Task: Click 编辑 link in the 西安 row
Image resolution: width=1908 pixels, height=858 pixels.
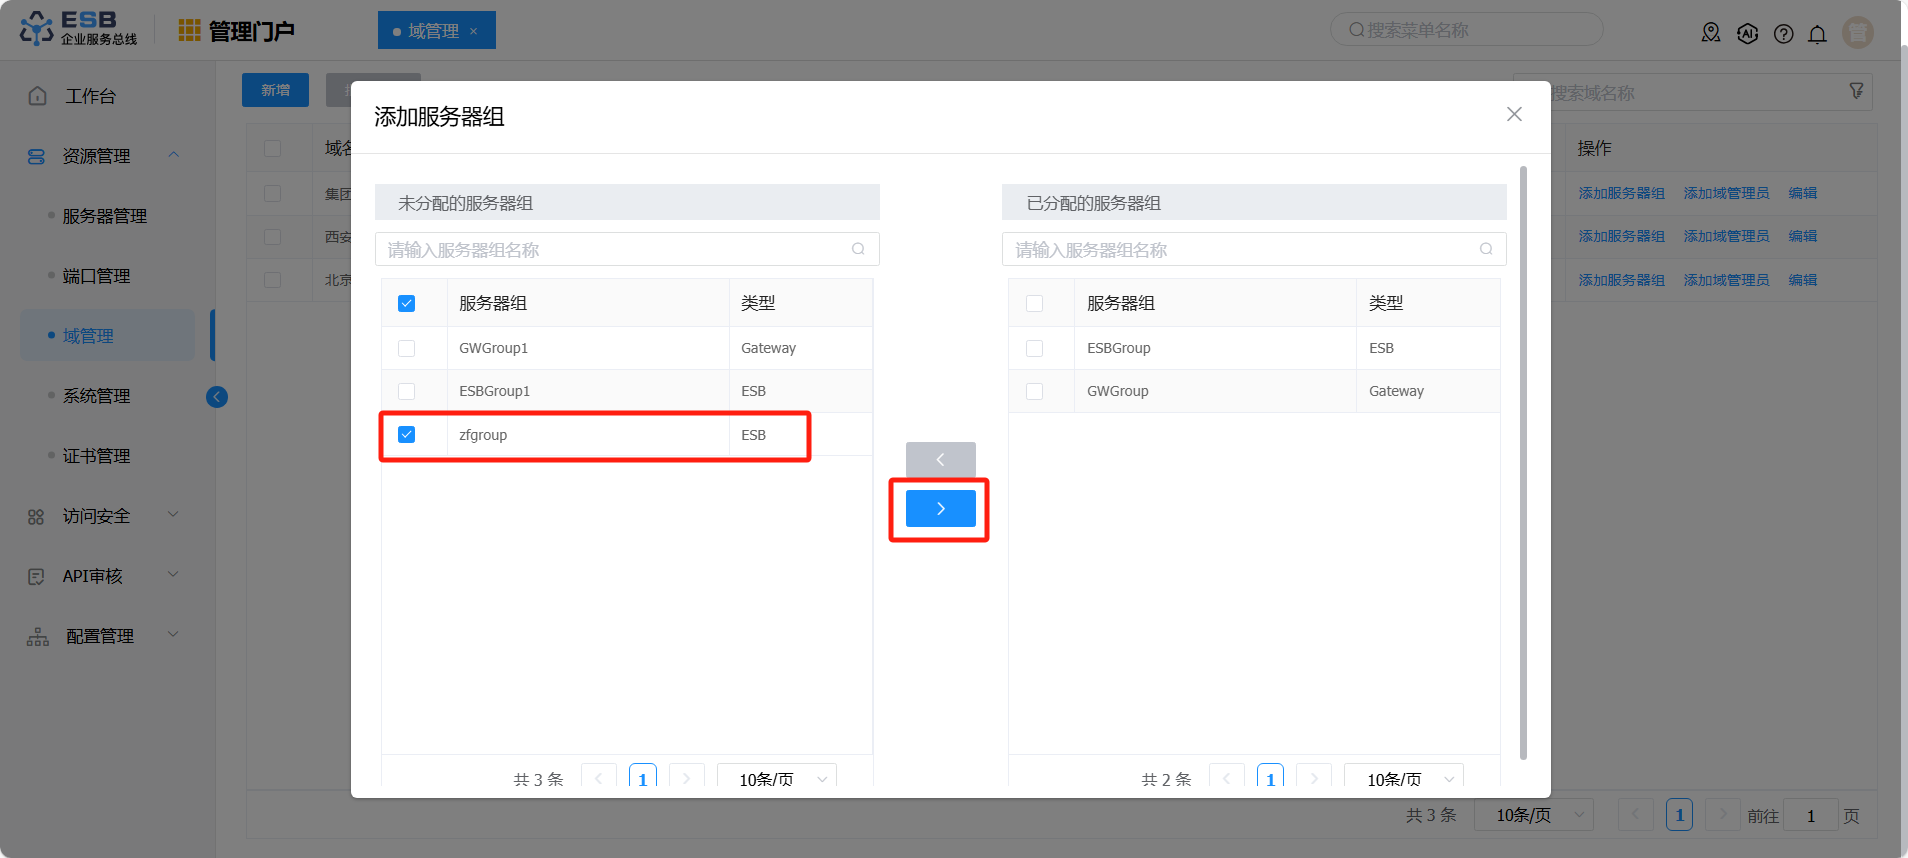Action: (x=1803, y=237)
